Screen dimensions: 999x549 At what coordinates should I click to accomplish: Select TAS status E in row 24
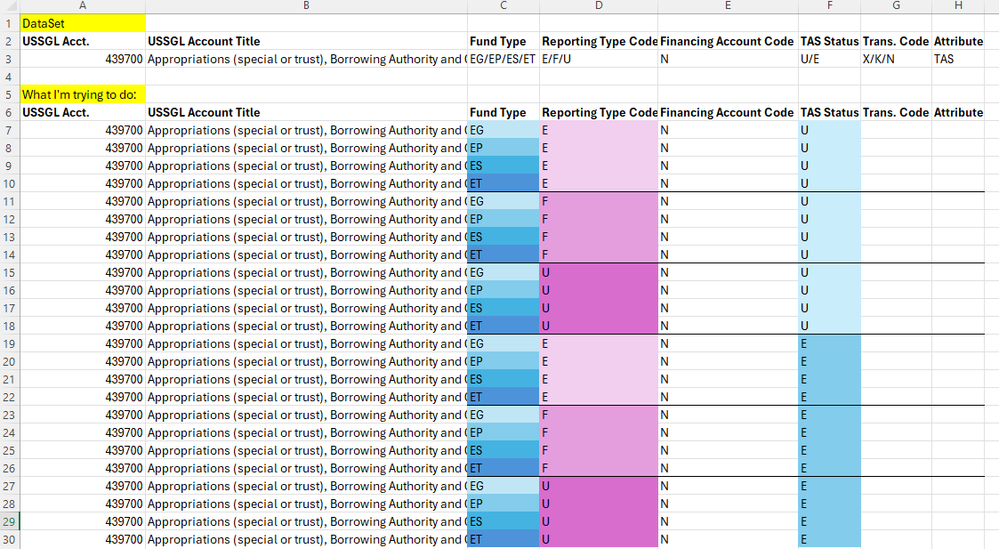[x=830, y=432]
